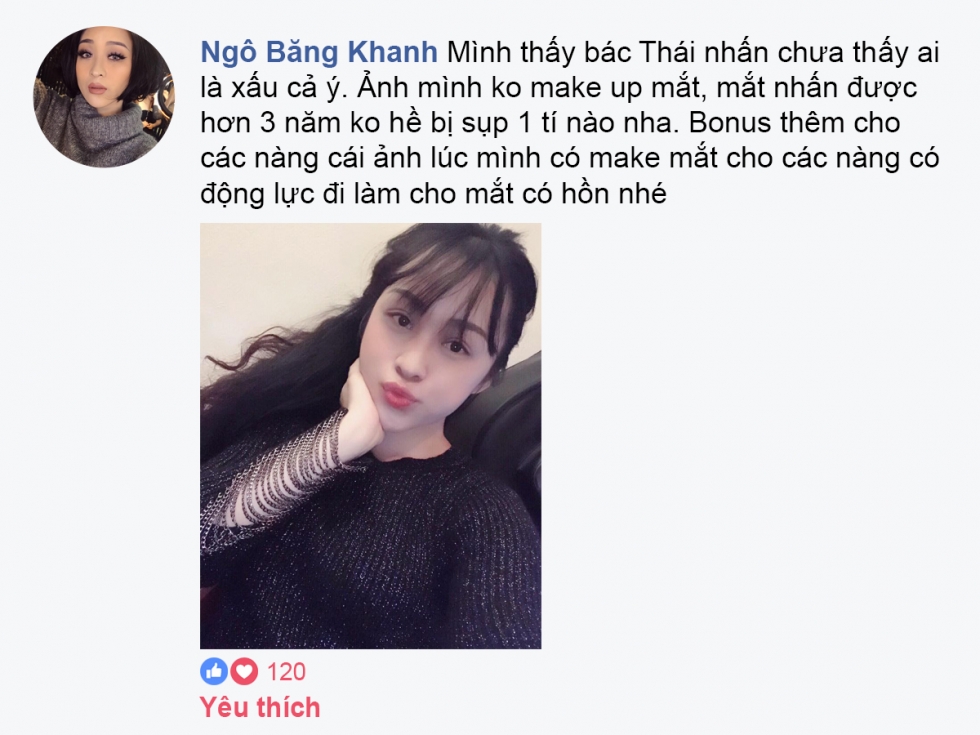Click the first line of the comment text
The image size is (980, 735).
(x=570, y=52)
